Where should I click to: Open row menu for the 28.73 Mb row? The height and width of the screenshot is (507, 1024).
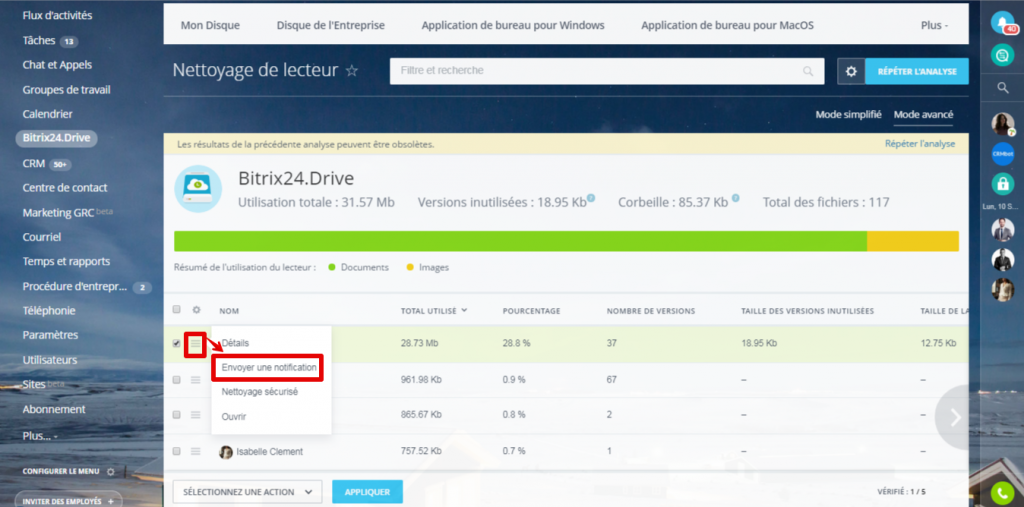click(x=195, y=344)
